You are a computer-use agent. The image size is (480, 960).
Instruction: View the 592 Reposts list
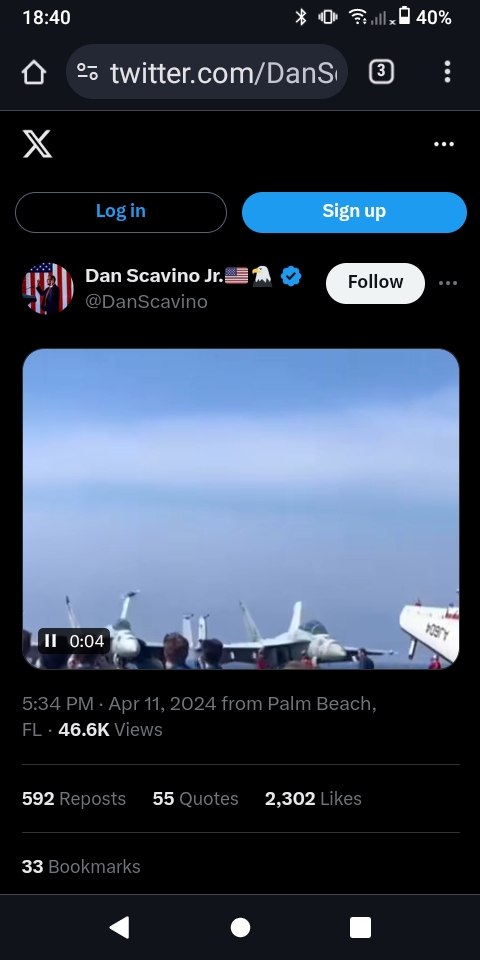[x=74, y=798]
